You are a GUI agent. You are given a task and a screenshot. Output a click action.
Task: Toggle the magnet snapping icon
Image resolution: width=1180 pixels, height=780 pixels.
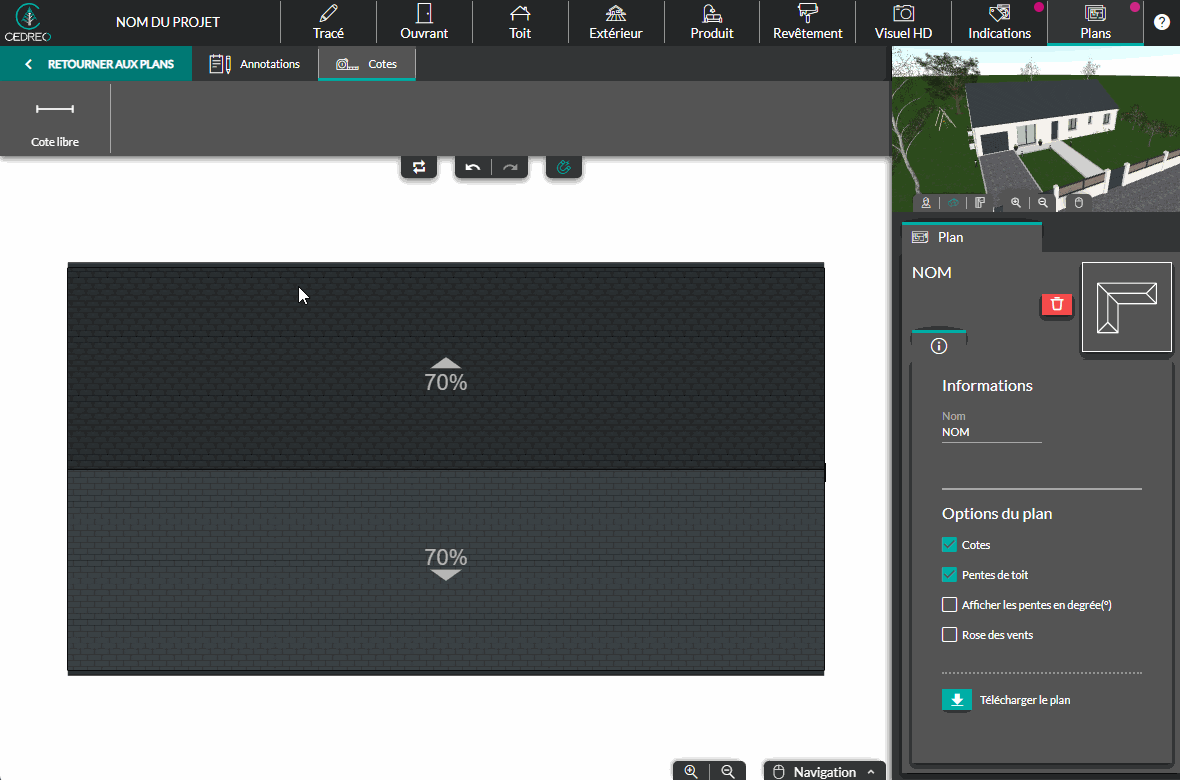point(564,166)
